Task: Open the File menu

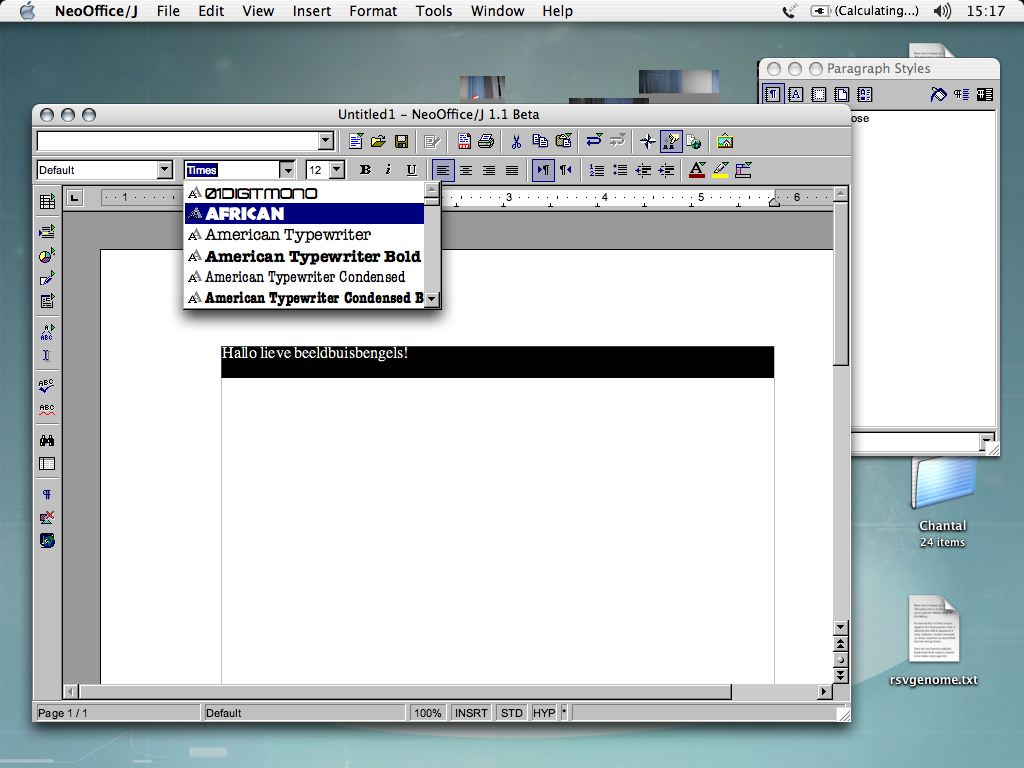Action: pyautogui.click(x=168, y=11)
